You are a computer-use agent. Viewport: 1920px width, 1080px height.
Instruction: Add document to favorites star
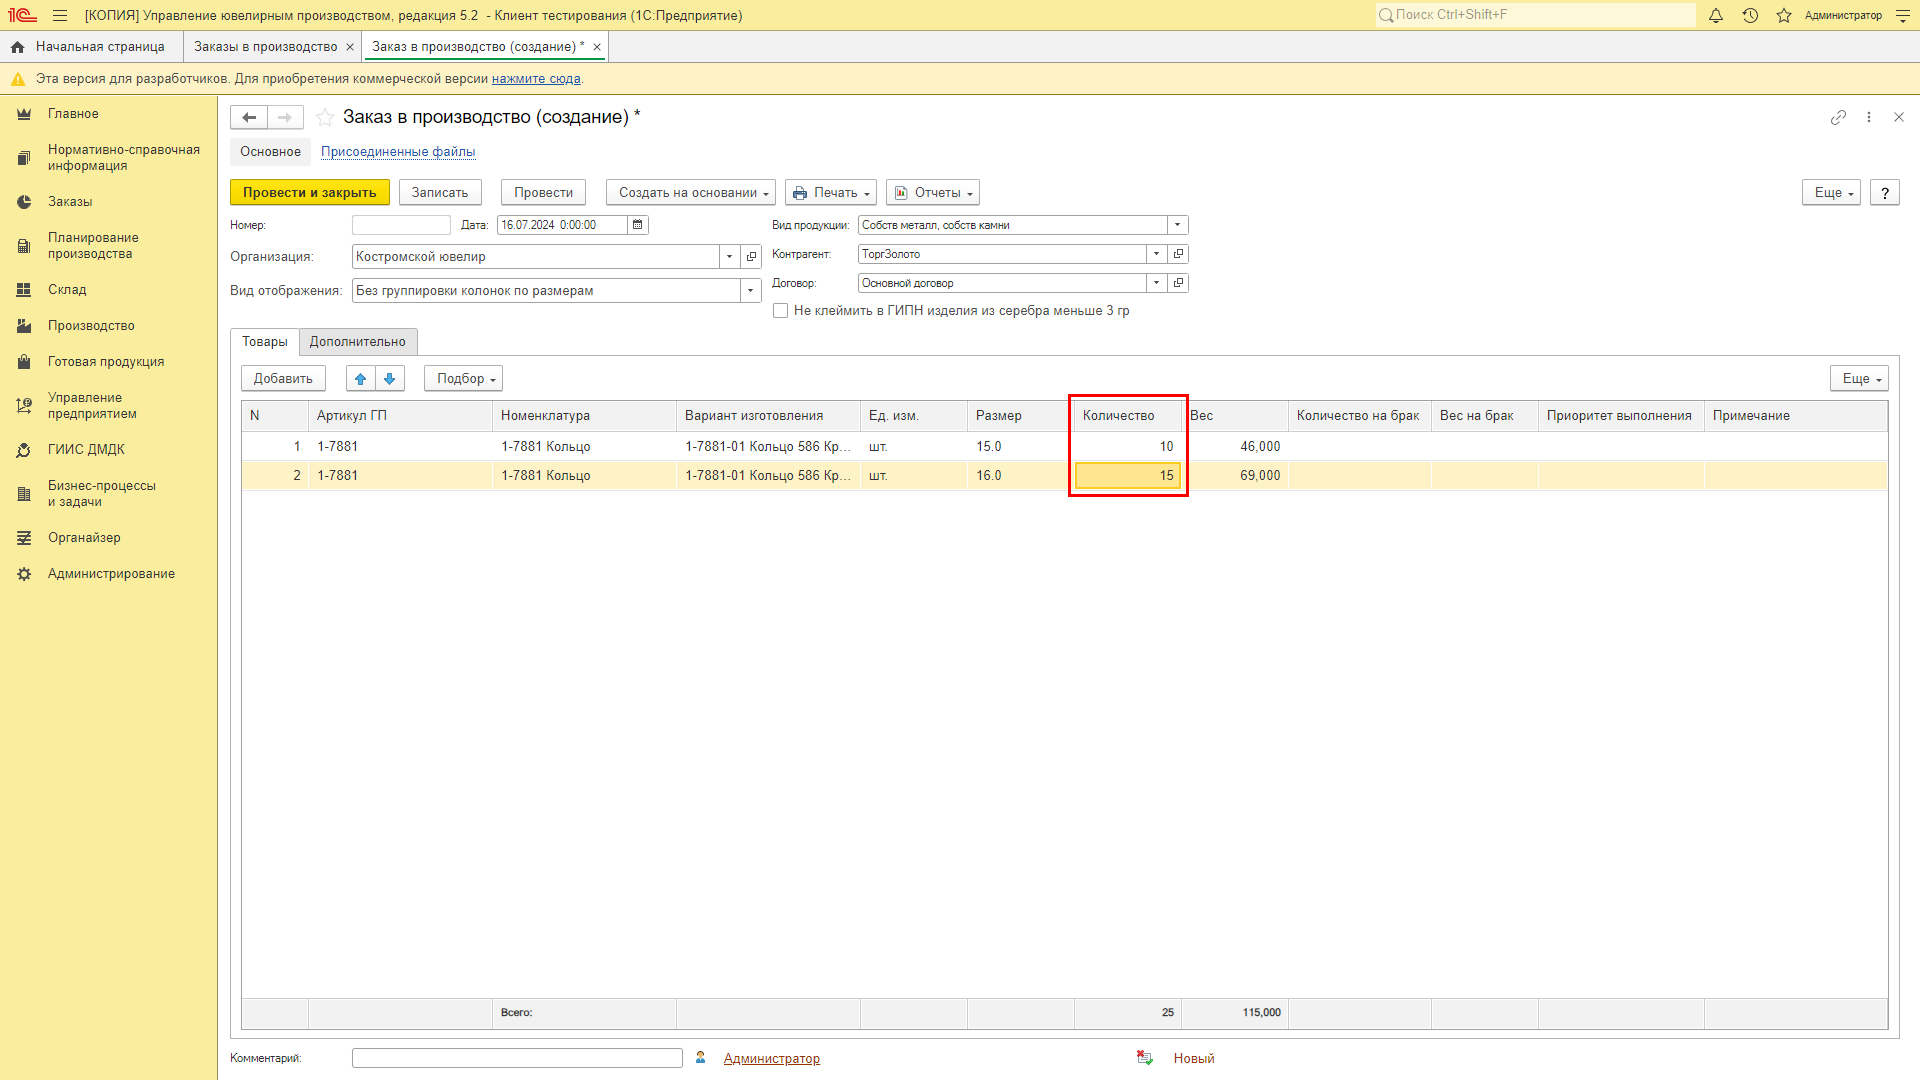coord(325,117)
